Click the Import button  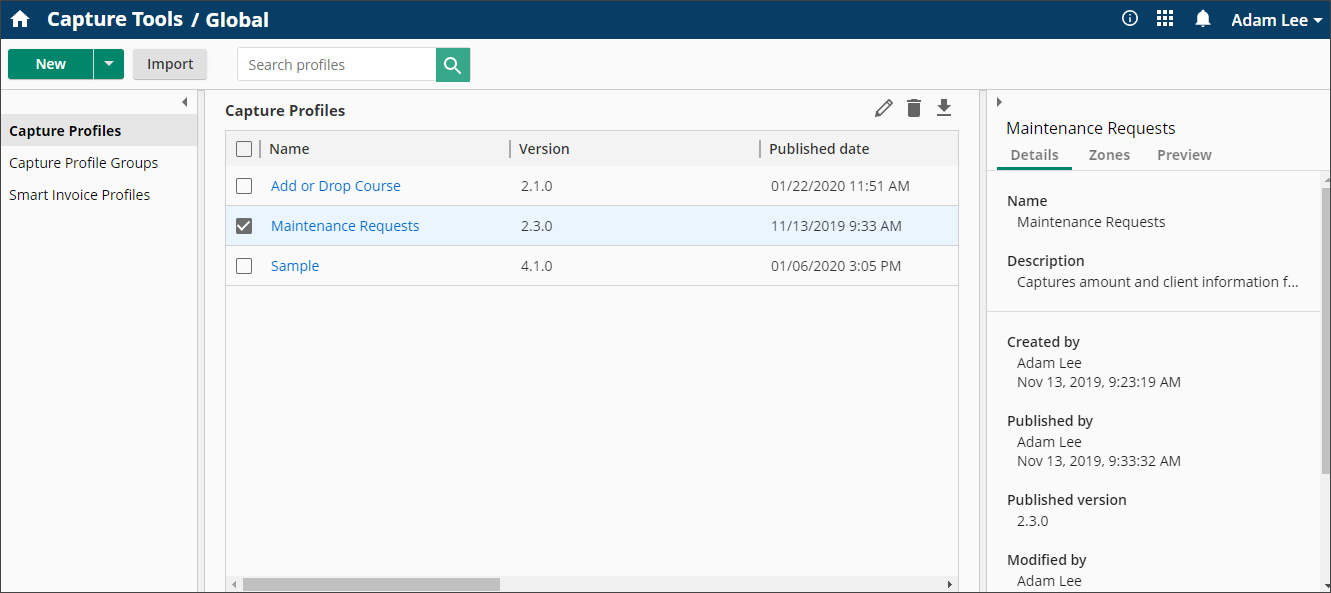pos(169,63)
